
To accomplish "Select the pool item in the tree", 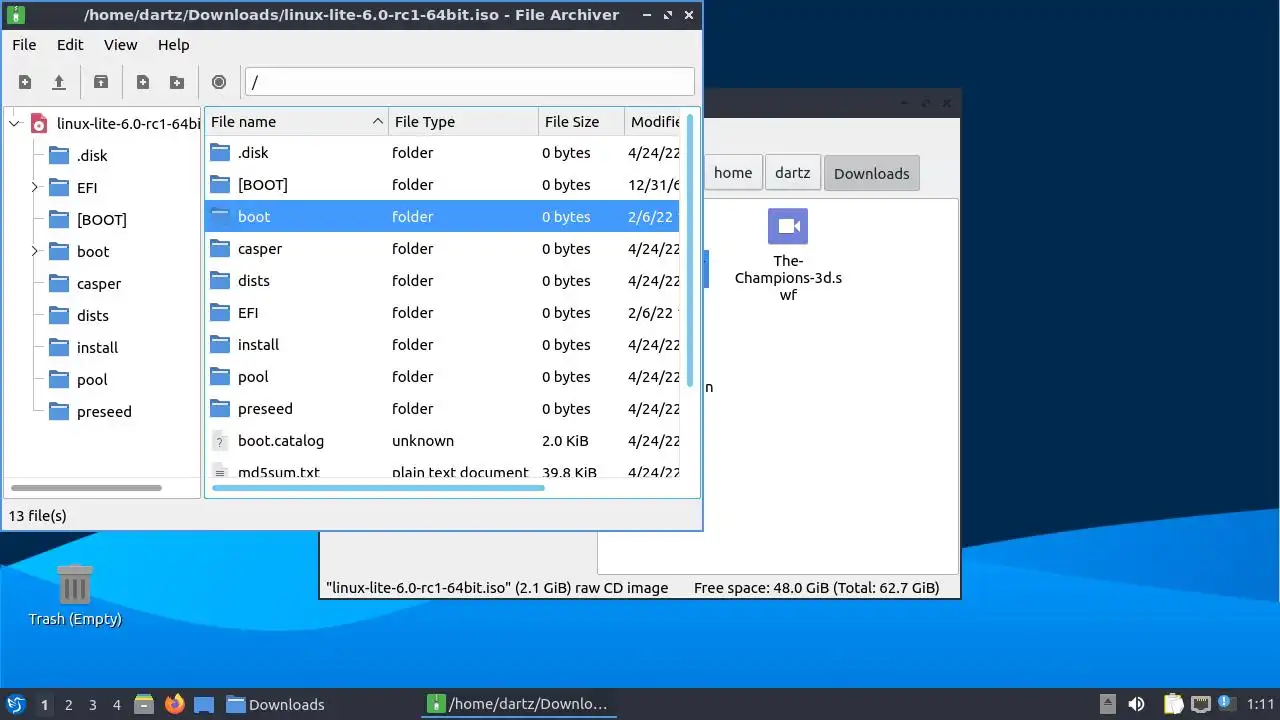I will click(92, 379).
